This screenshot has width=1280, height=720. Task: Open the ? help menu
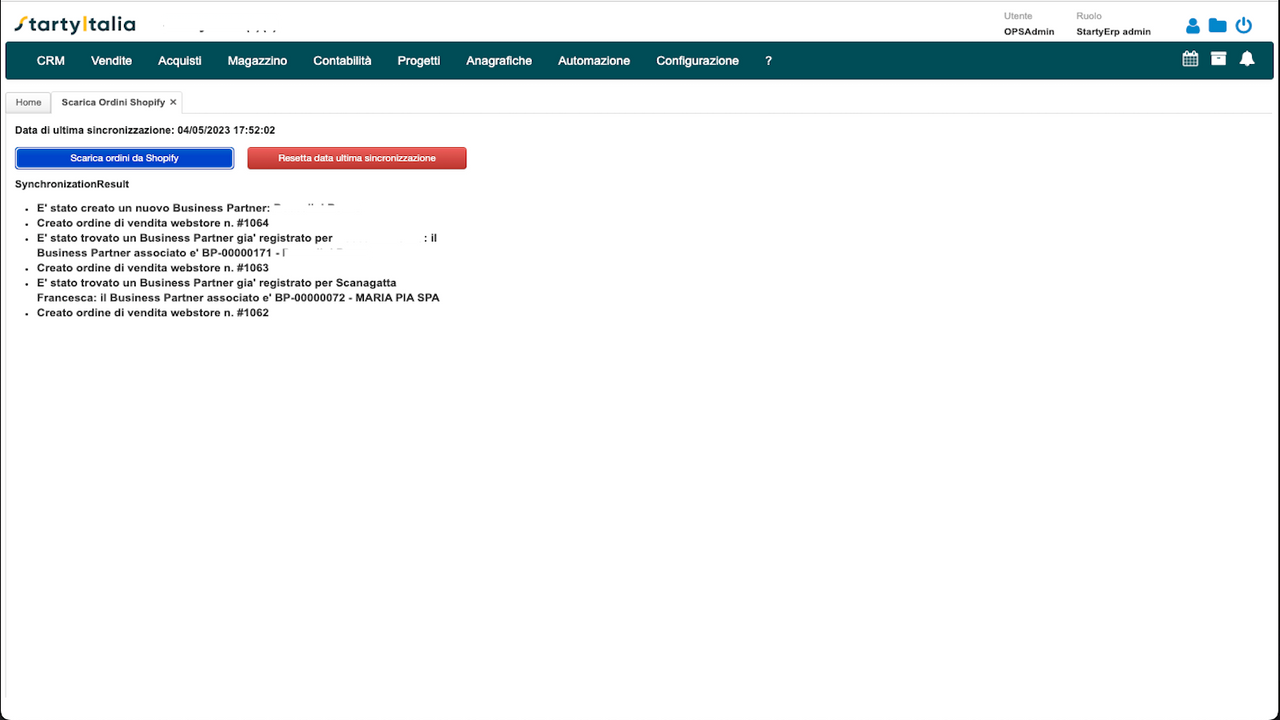[x=769, y=61]
